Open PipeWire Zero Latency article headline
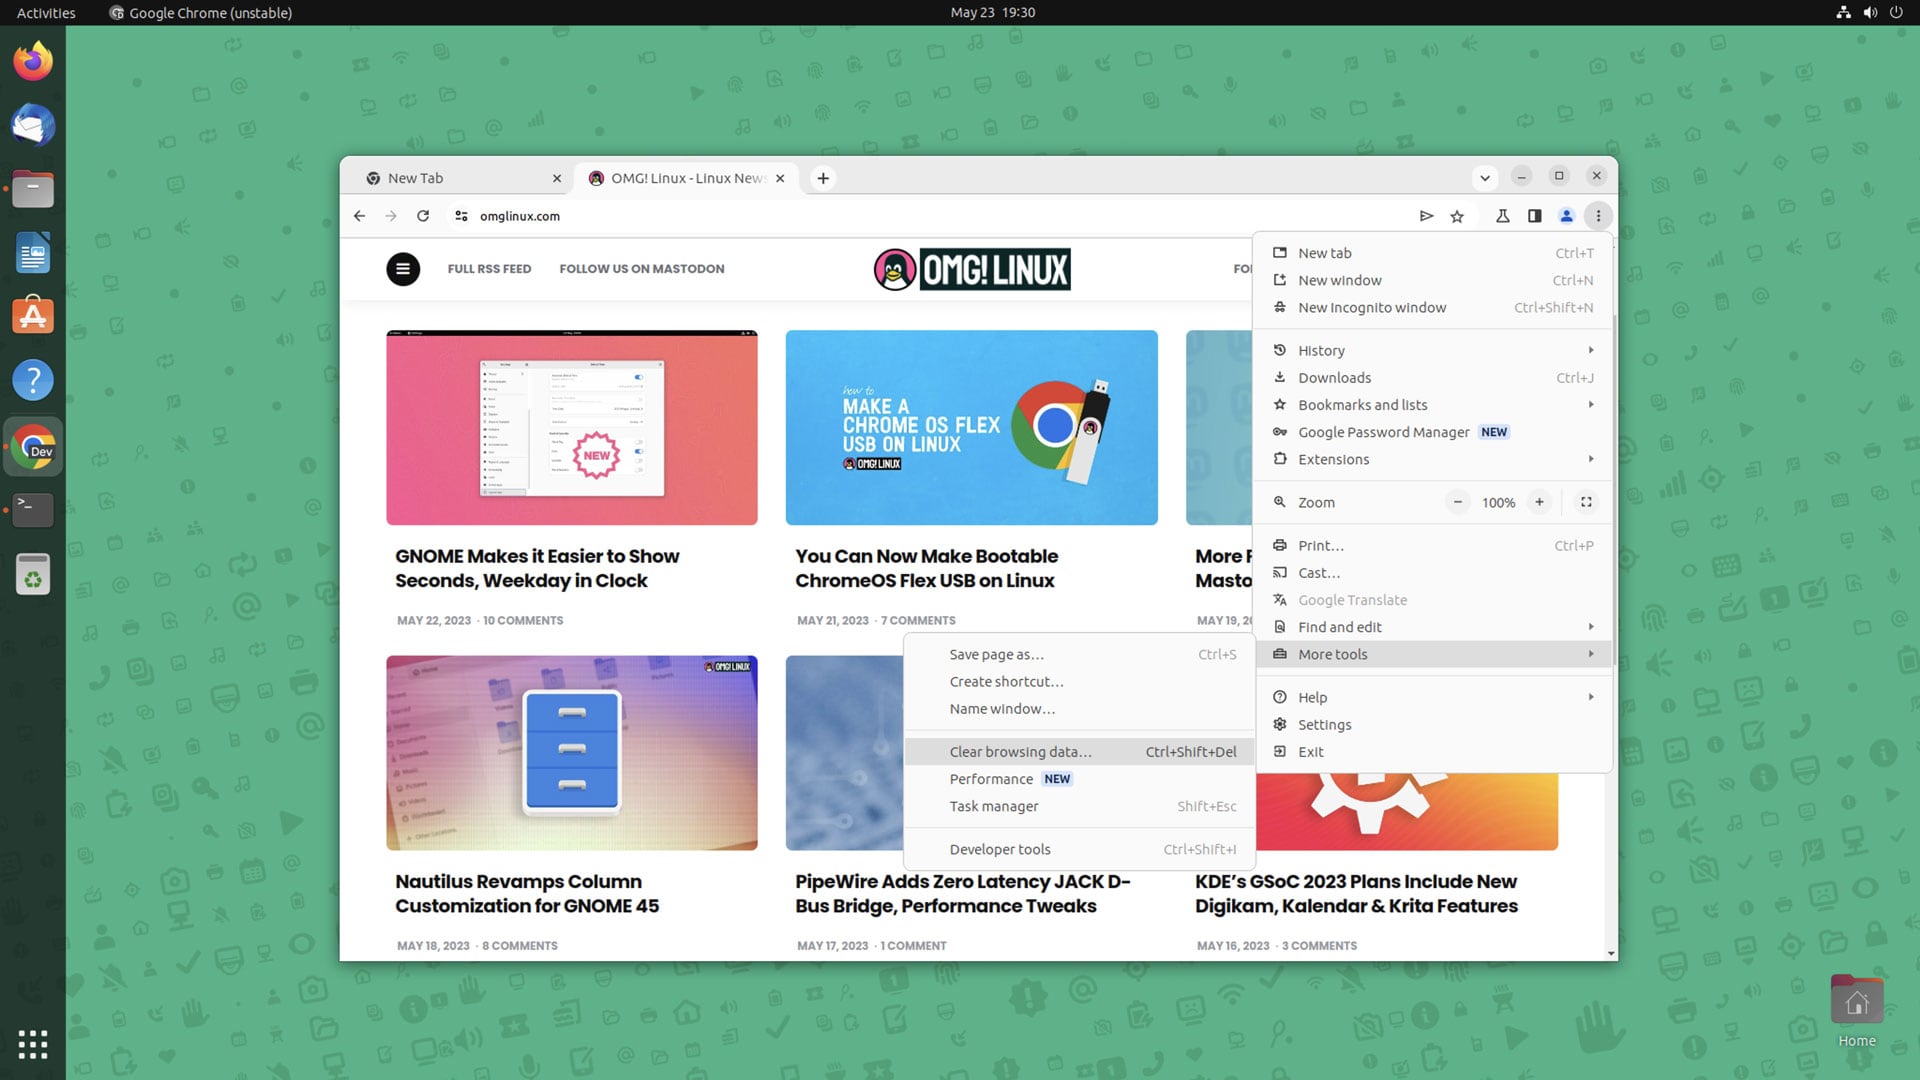Viewport: 1920px width, 1080px height. [x=963, y=894]
